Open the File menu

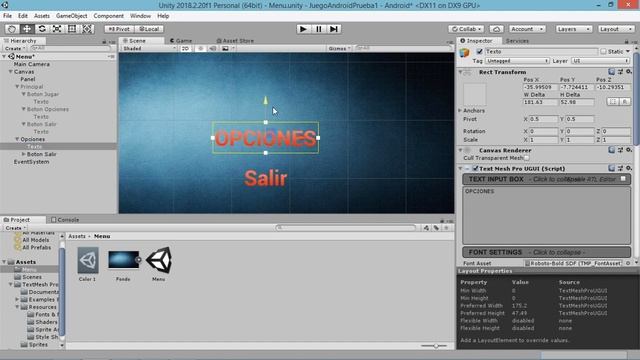click(x=7, y=16)
